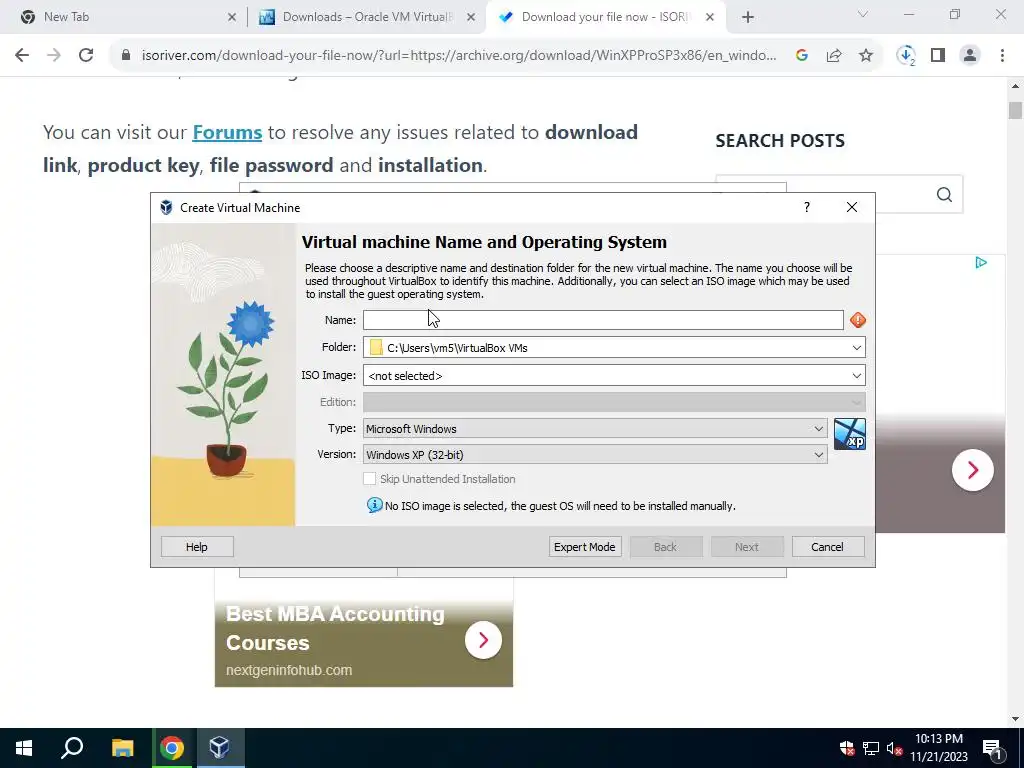
Task: Click the share page icon
Action: tap(834, 56)
